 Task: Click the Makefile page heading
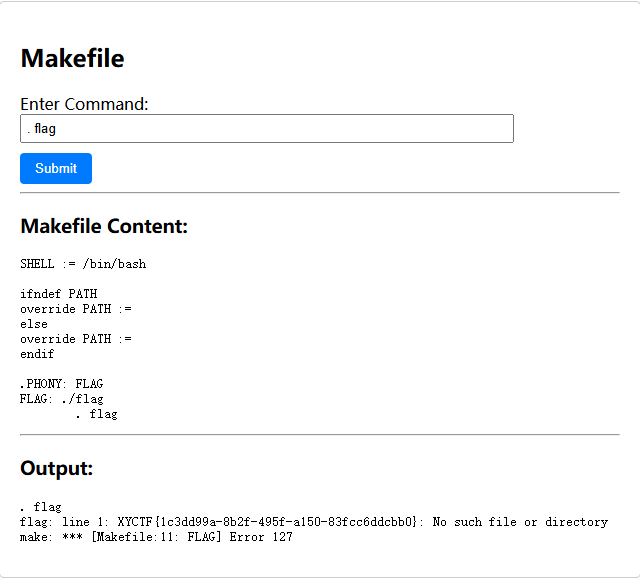[72, 58]
